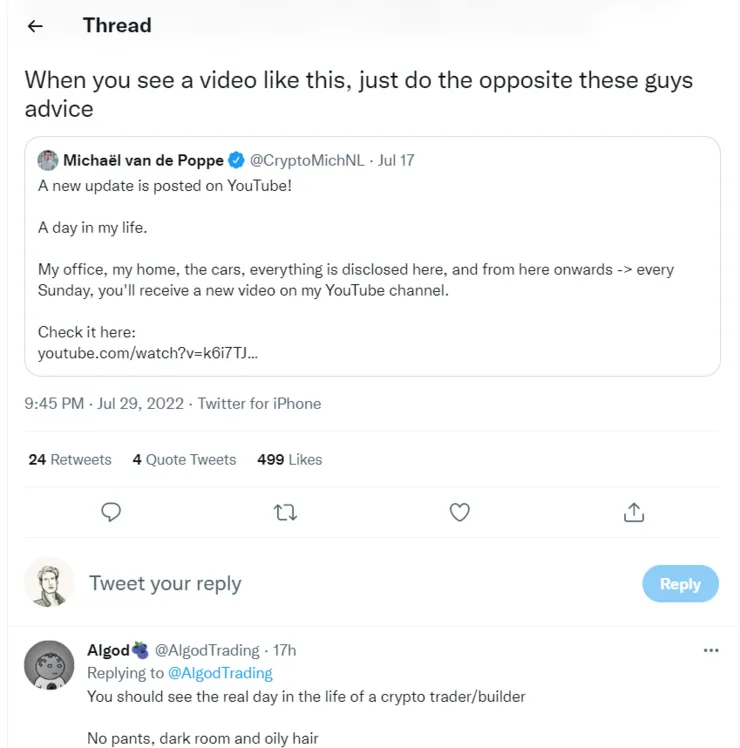View the 24 Retweets list
This screenshot has height=748, width=740.
[70, 459]
